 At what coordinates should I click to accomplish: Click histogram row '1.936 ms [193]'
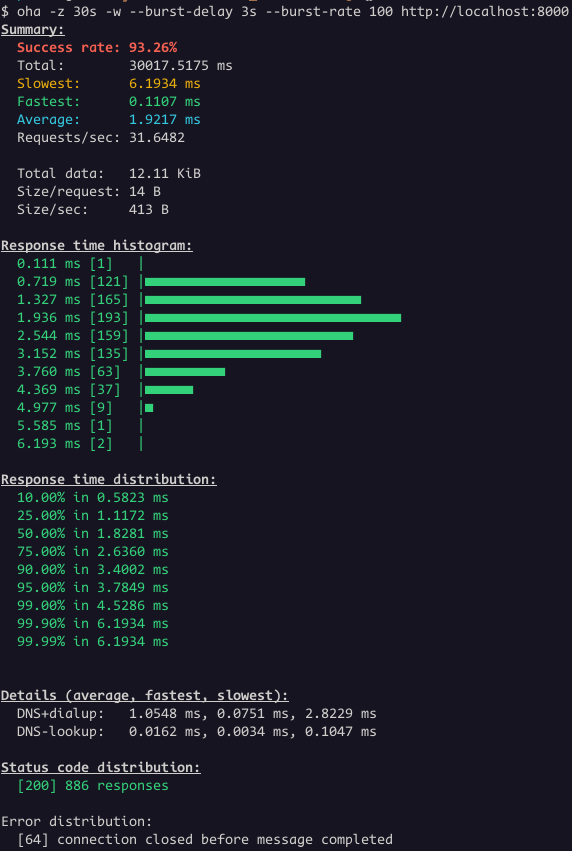[209, 317]
